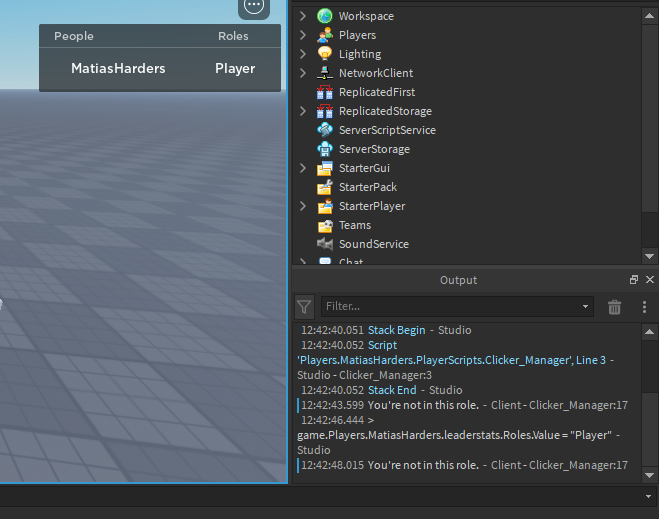Close the Output panel

point(650,279)
